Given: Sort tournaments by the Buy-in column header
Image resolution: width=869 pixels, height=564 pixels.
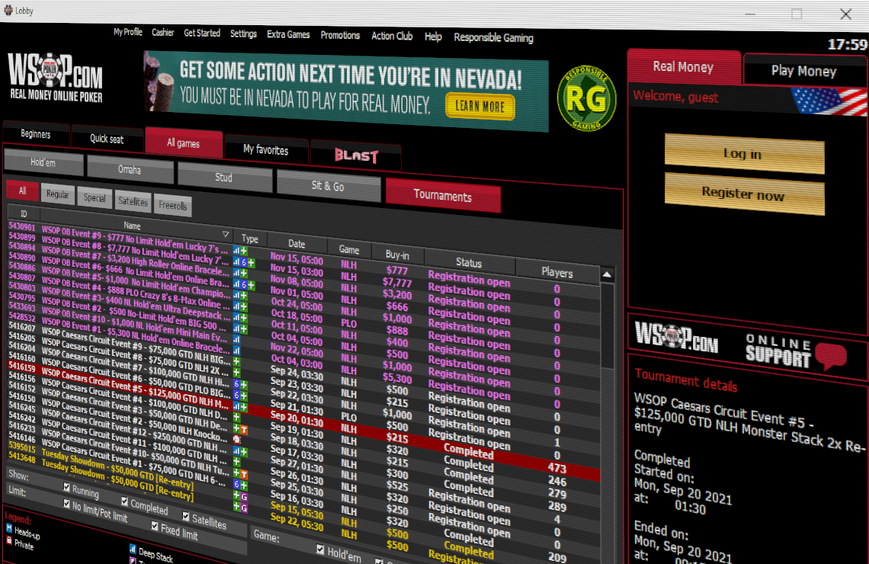Looking at the screenshot, I should point(397,254).
